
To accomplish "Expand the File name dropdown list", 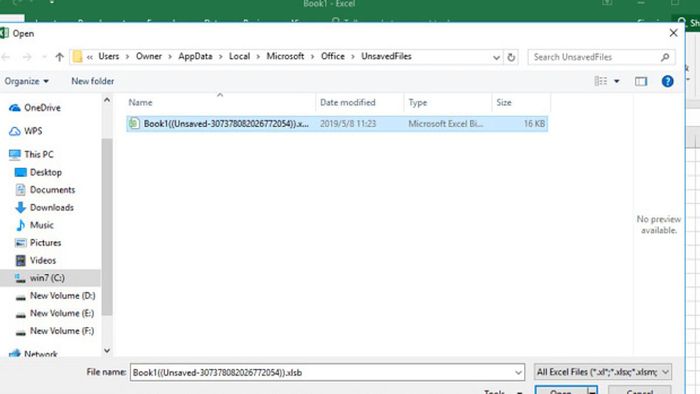I will tap(518, 372).
